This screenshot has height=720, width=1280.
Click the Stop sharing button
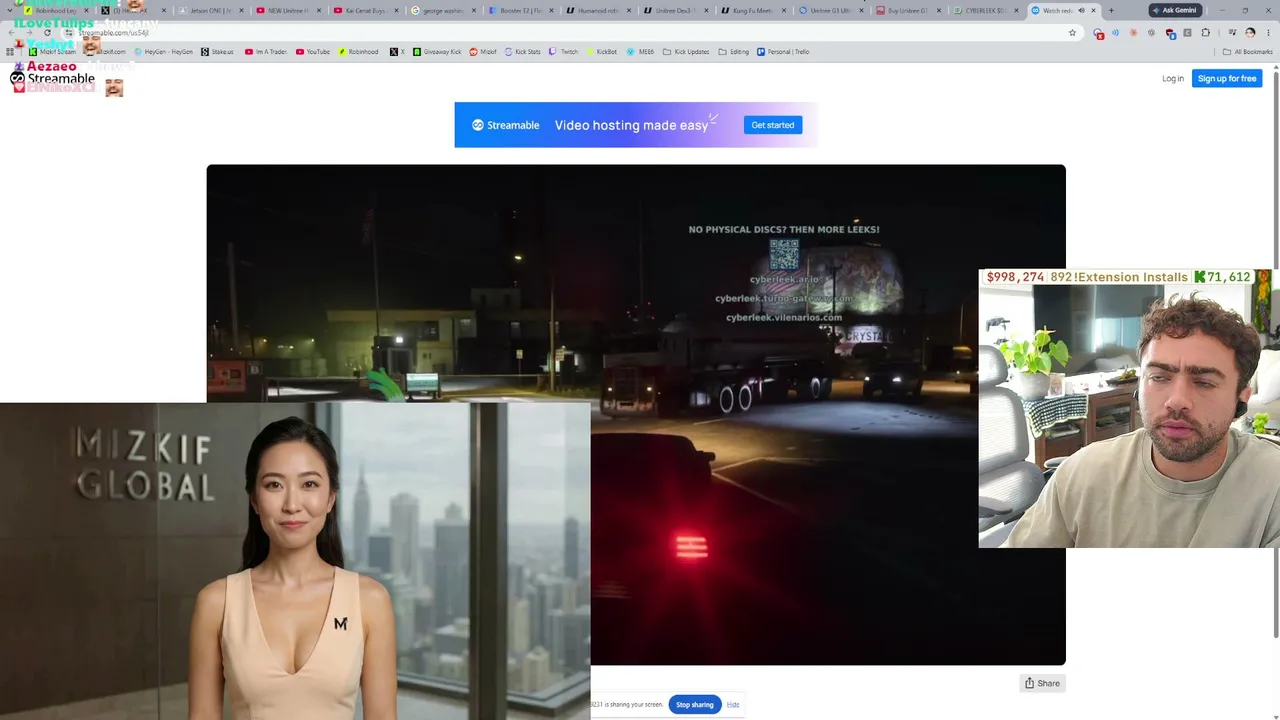(694, 705)
